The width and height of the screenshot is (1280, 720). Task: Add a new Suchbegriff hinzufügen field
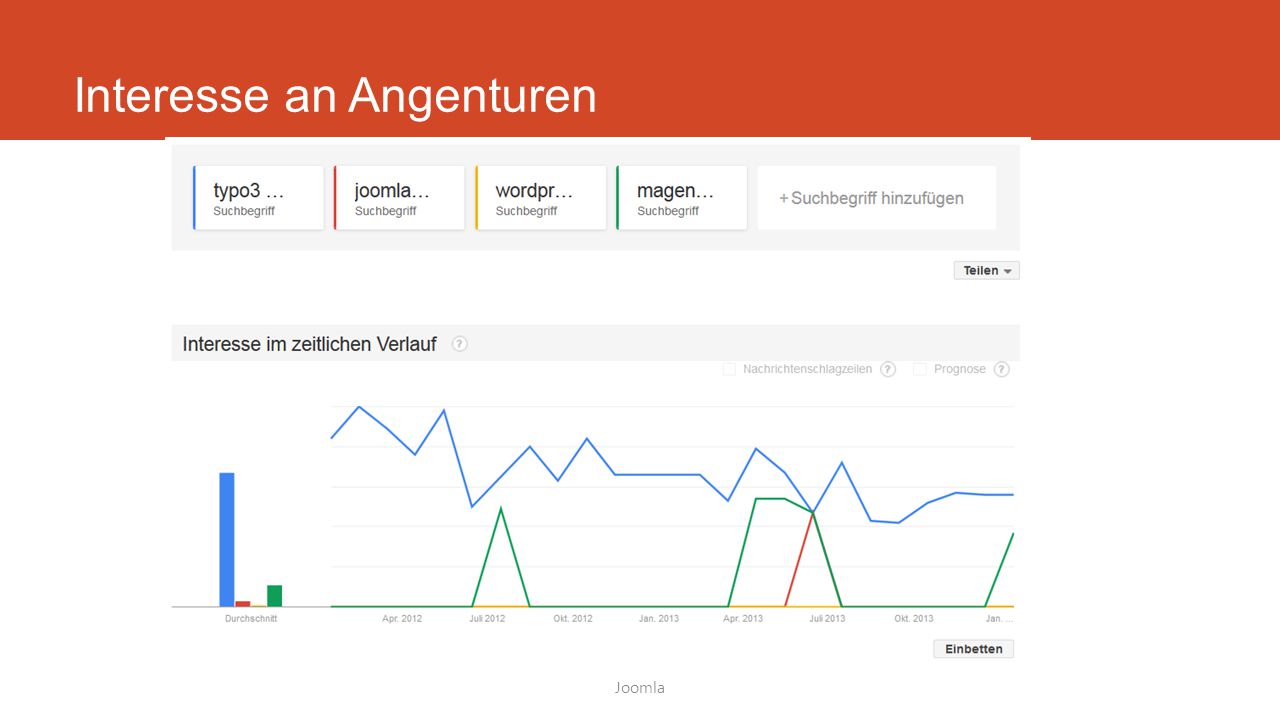tap(877, 198)
